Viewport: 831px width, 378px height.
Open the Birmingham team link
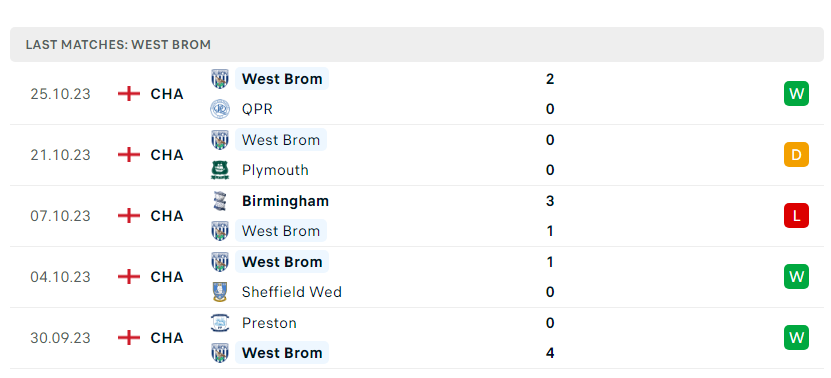pyautogui.click(x=285, y=201)
